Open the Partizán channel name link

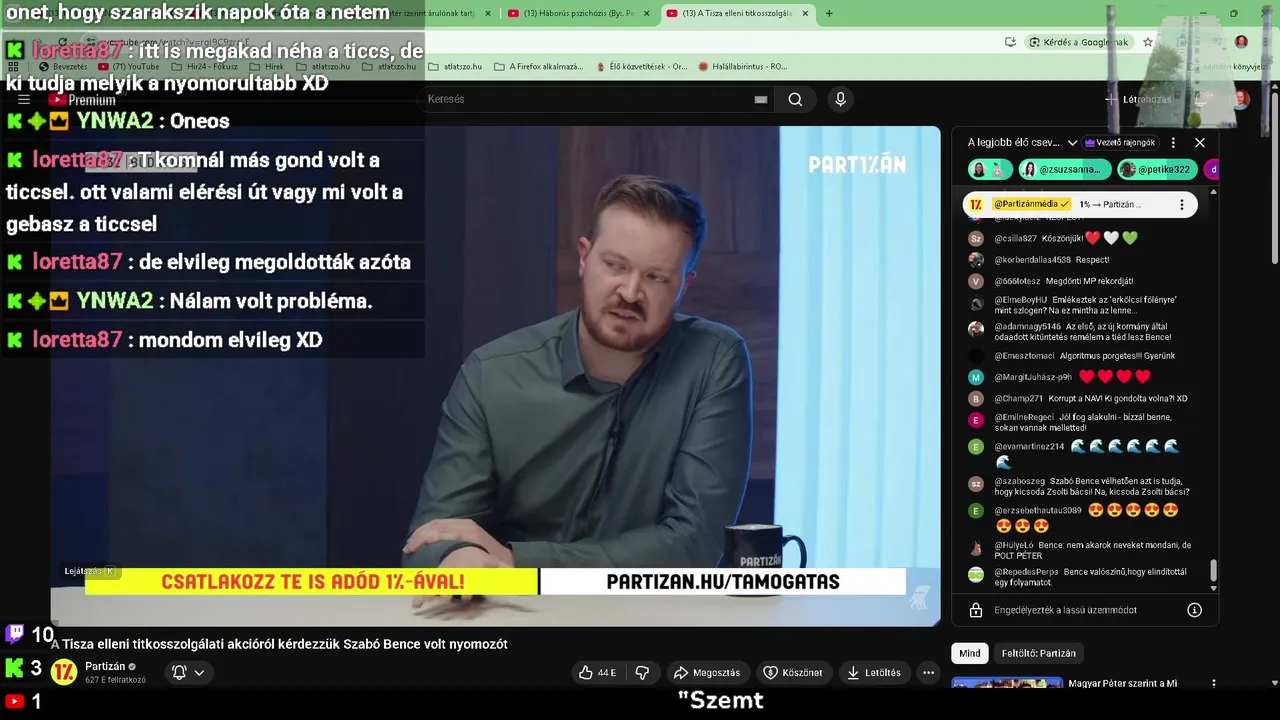[105, 666]
